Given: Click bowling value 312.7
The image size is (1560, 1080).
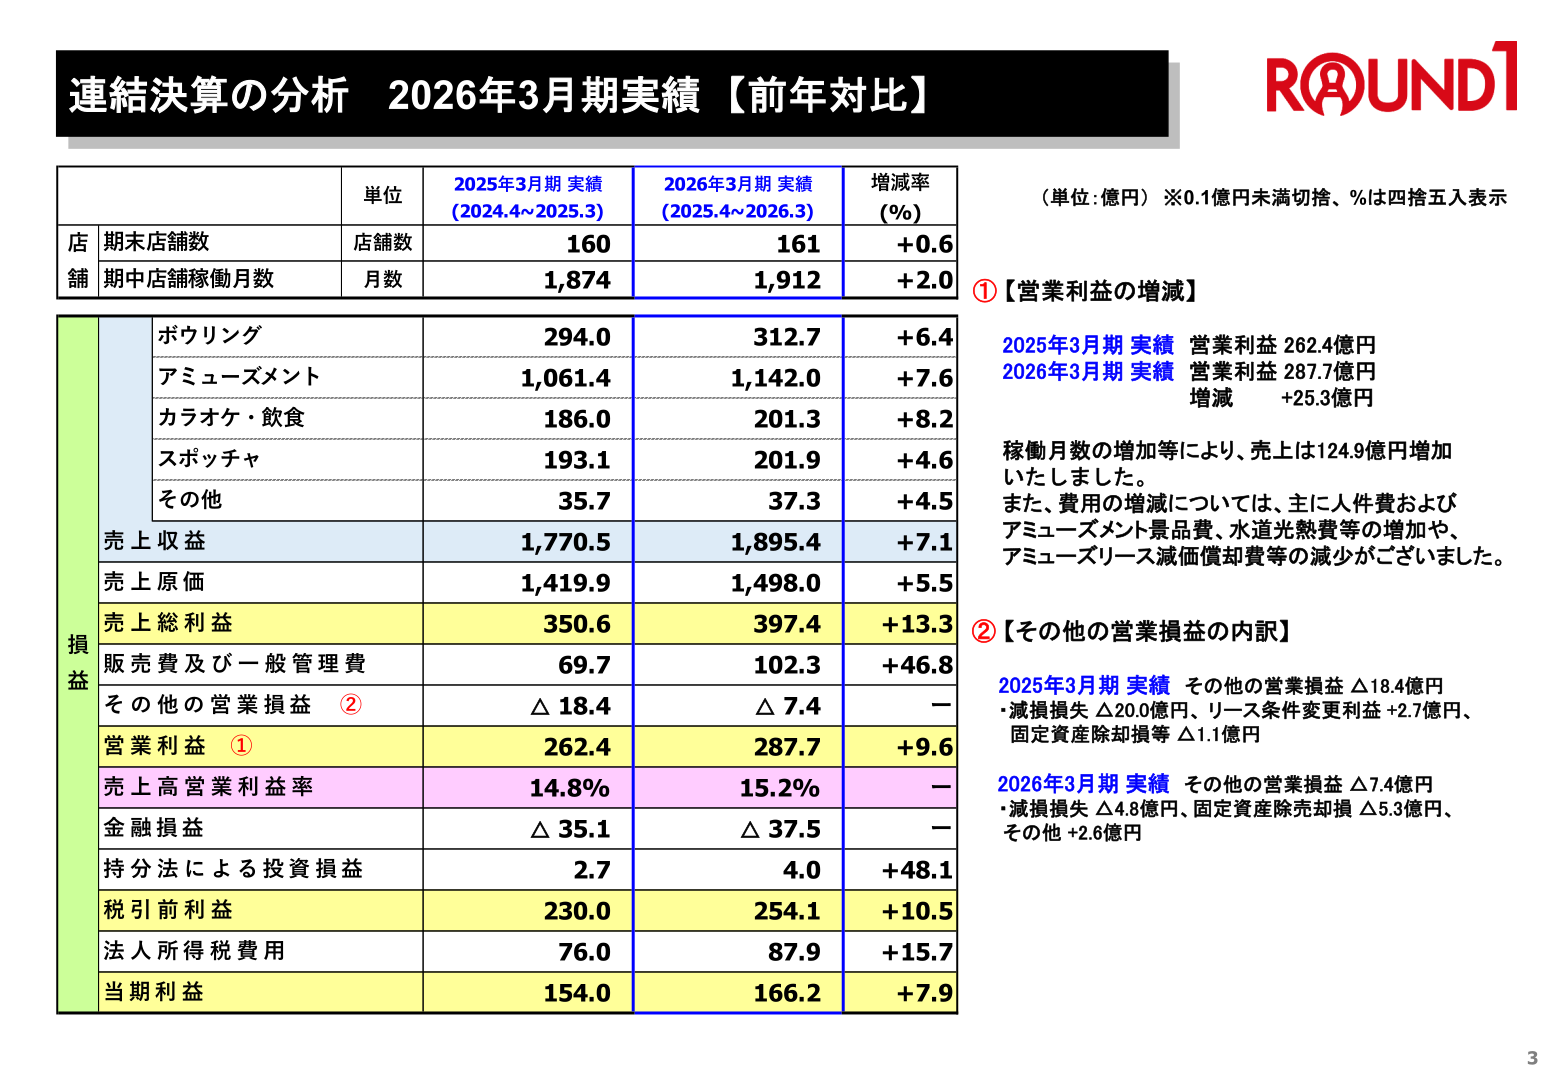Looking at the screenshot, I should tap(787, 337).
